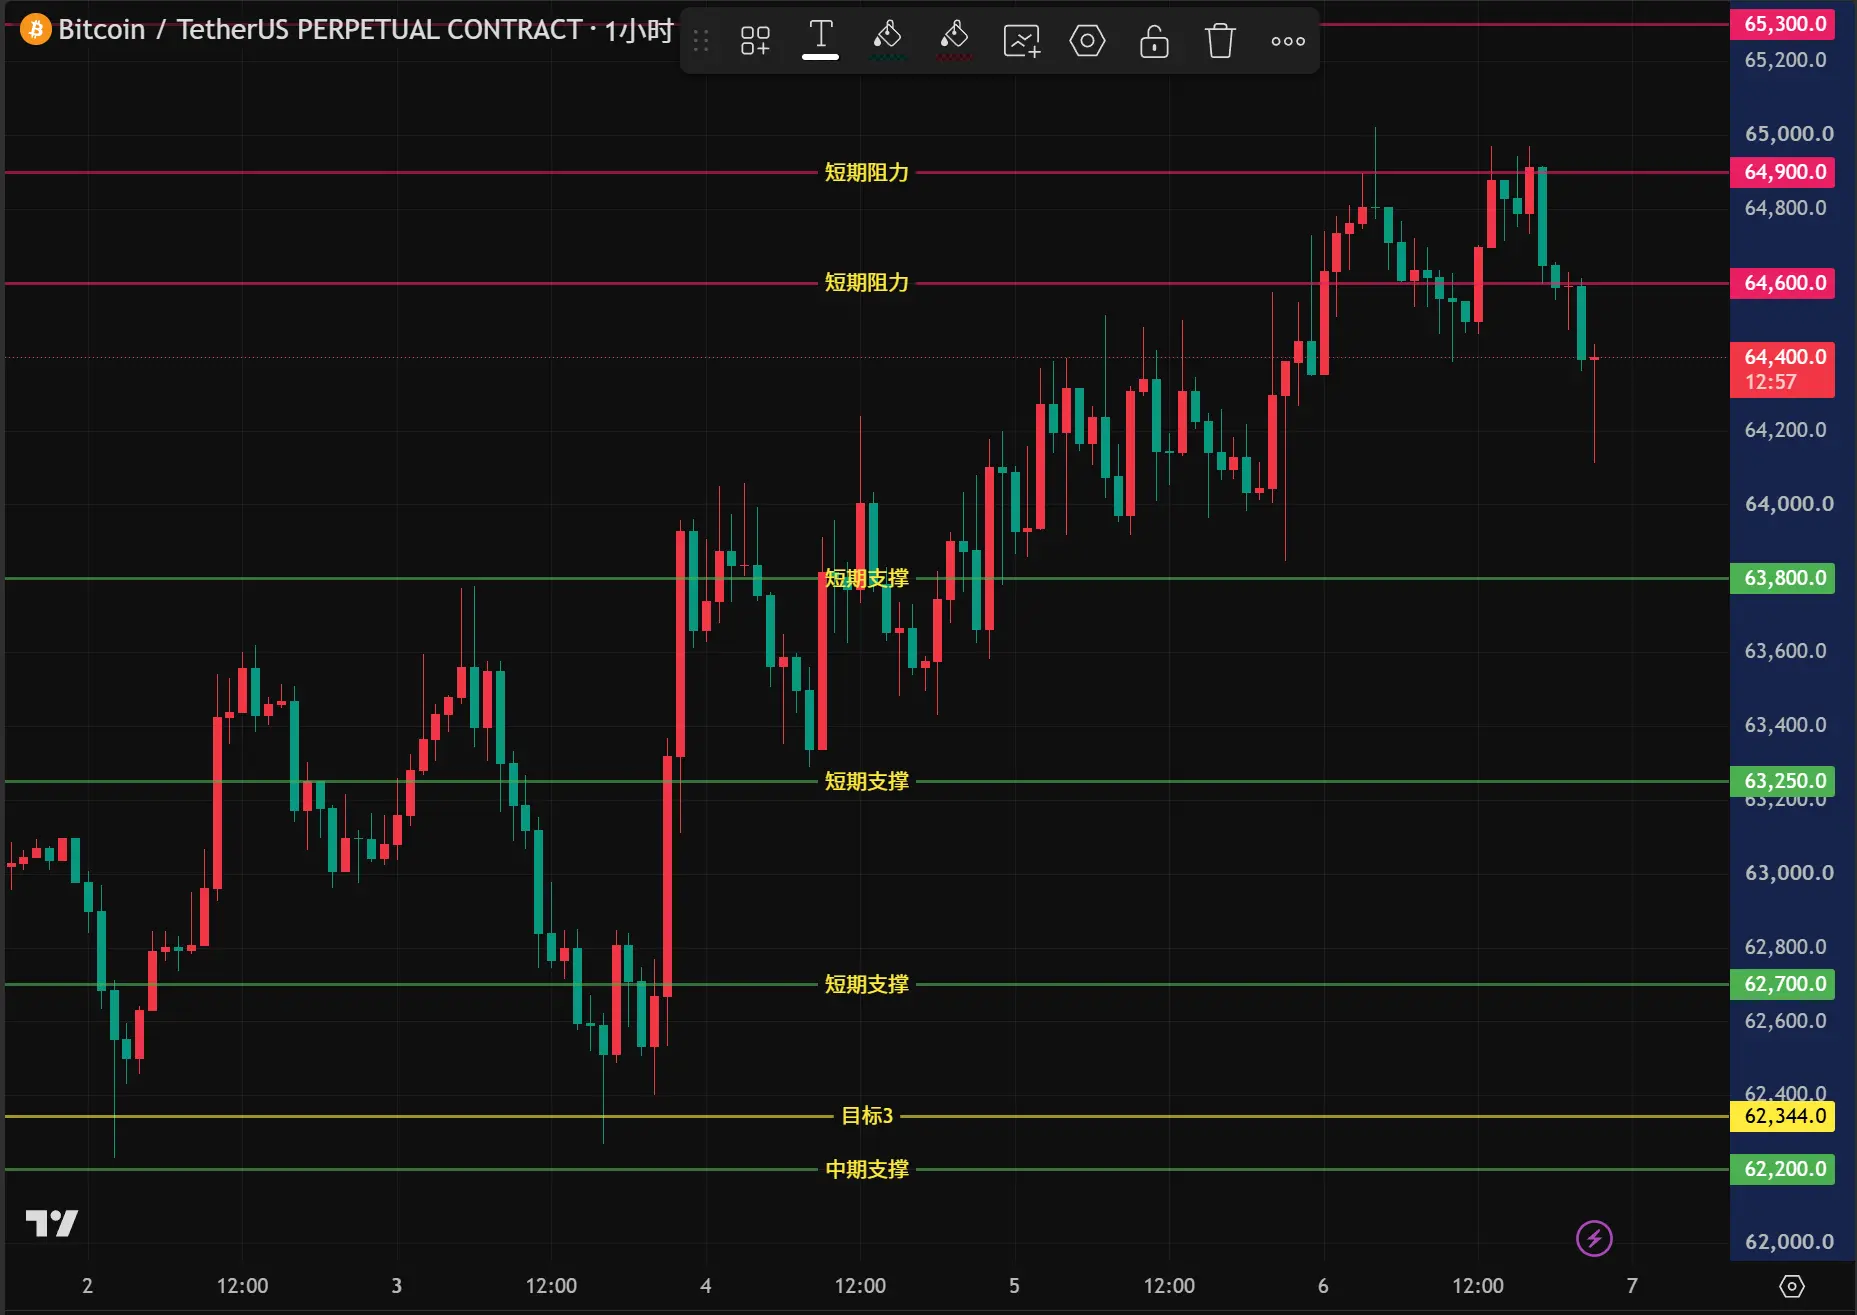Click the 63,000.0 price scale label
This screenshot has height=1315, width=1857.
1789,873
